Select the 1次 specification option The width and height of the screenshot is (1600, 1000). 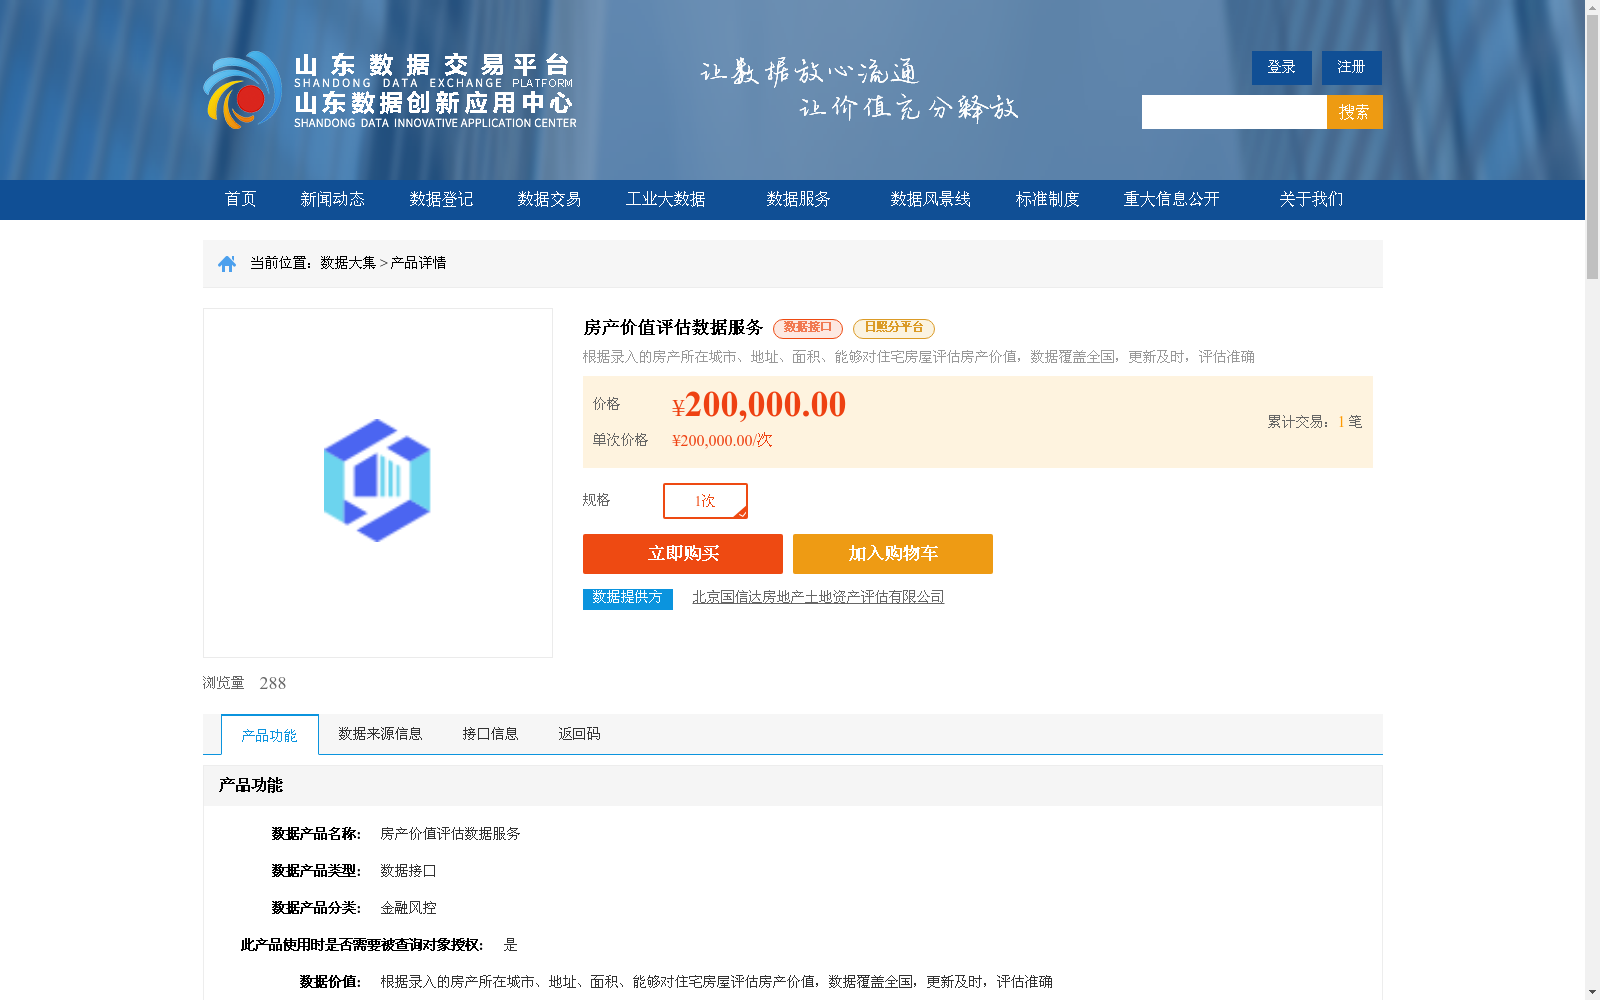705,501
